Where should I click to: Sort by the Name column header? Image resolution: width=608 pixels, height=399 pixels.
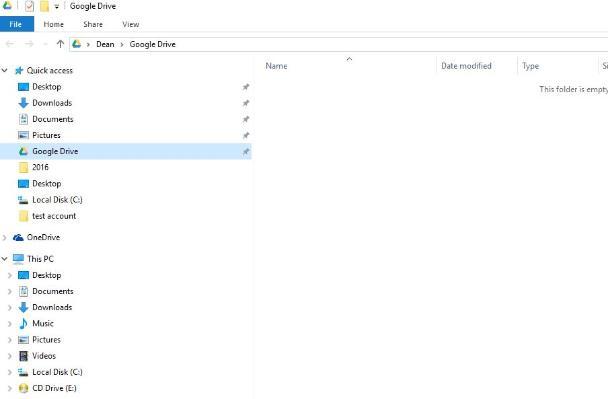click(276, 66)
